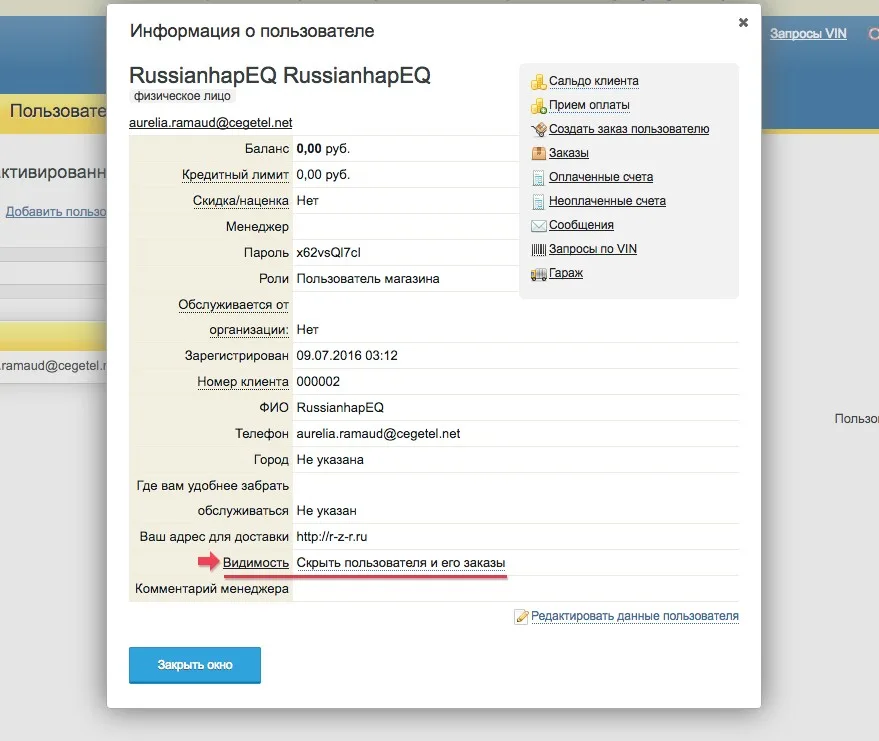Open Запросы VIN in the top navigation
The width and height of the screenshot is (879, 741).
808,33
